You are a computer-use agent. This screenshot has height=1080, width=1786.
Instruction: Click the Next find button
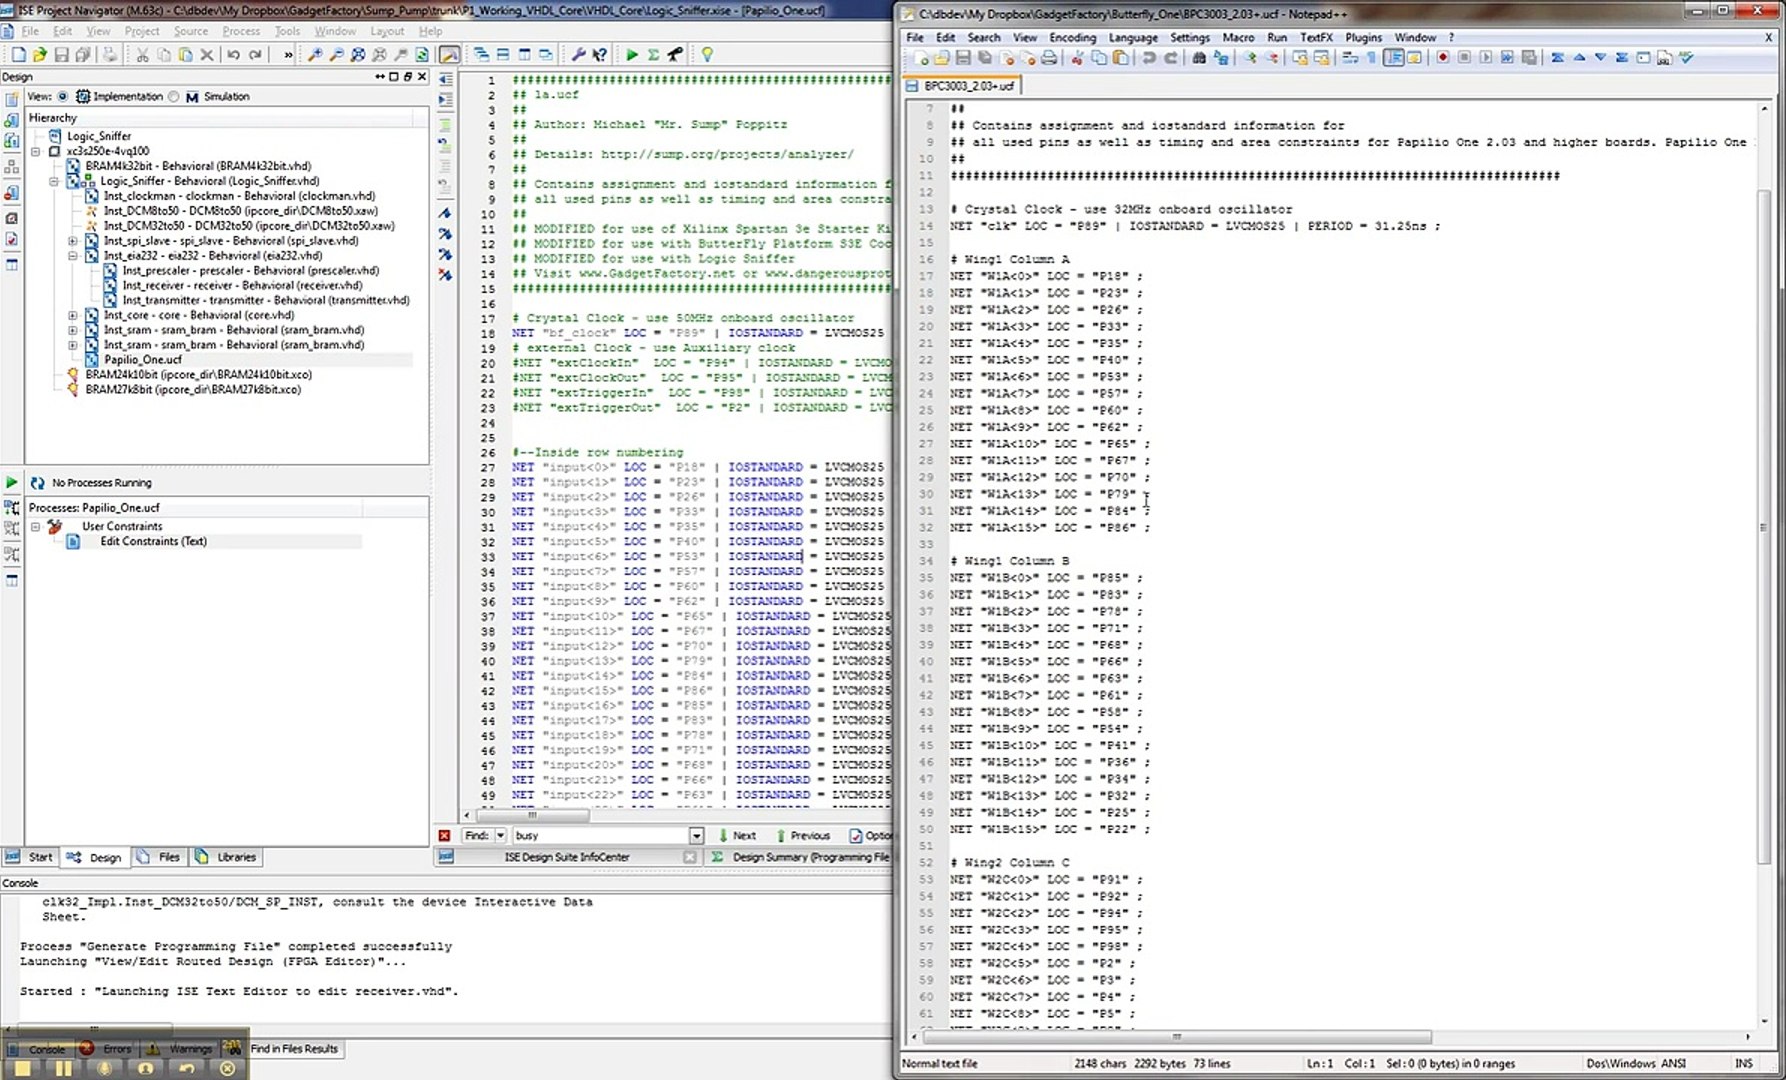[x=737, y=835]
